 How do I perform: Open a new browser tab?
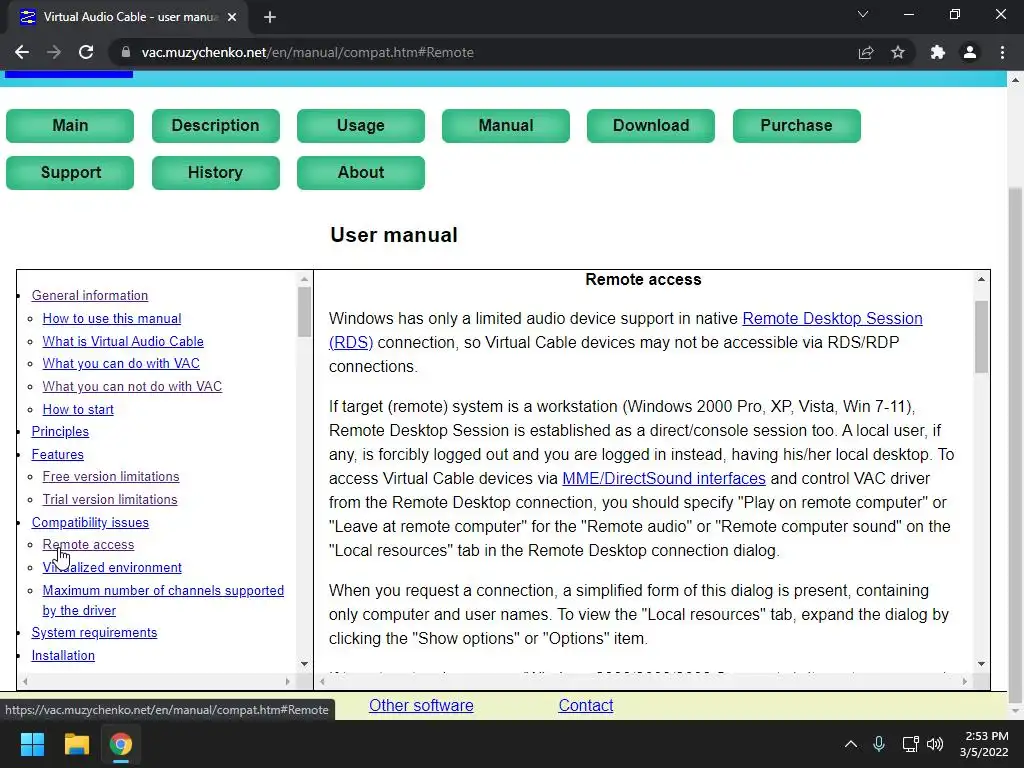270,17
